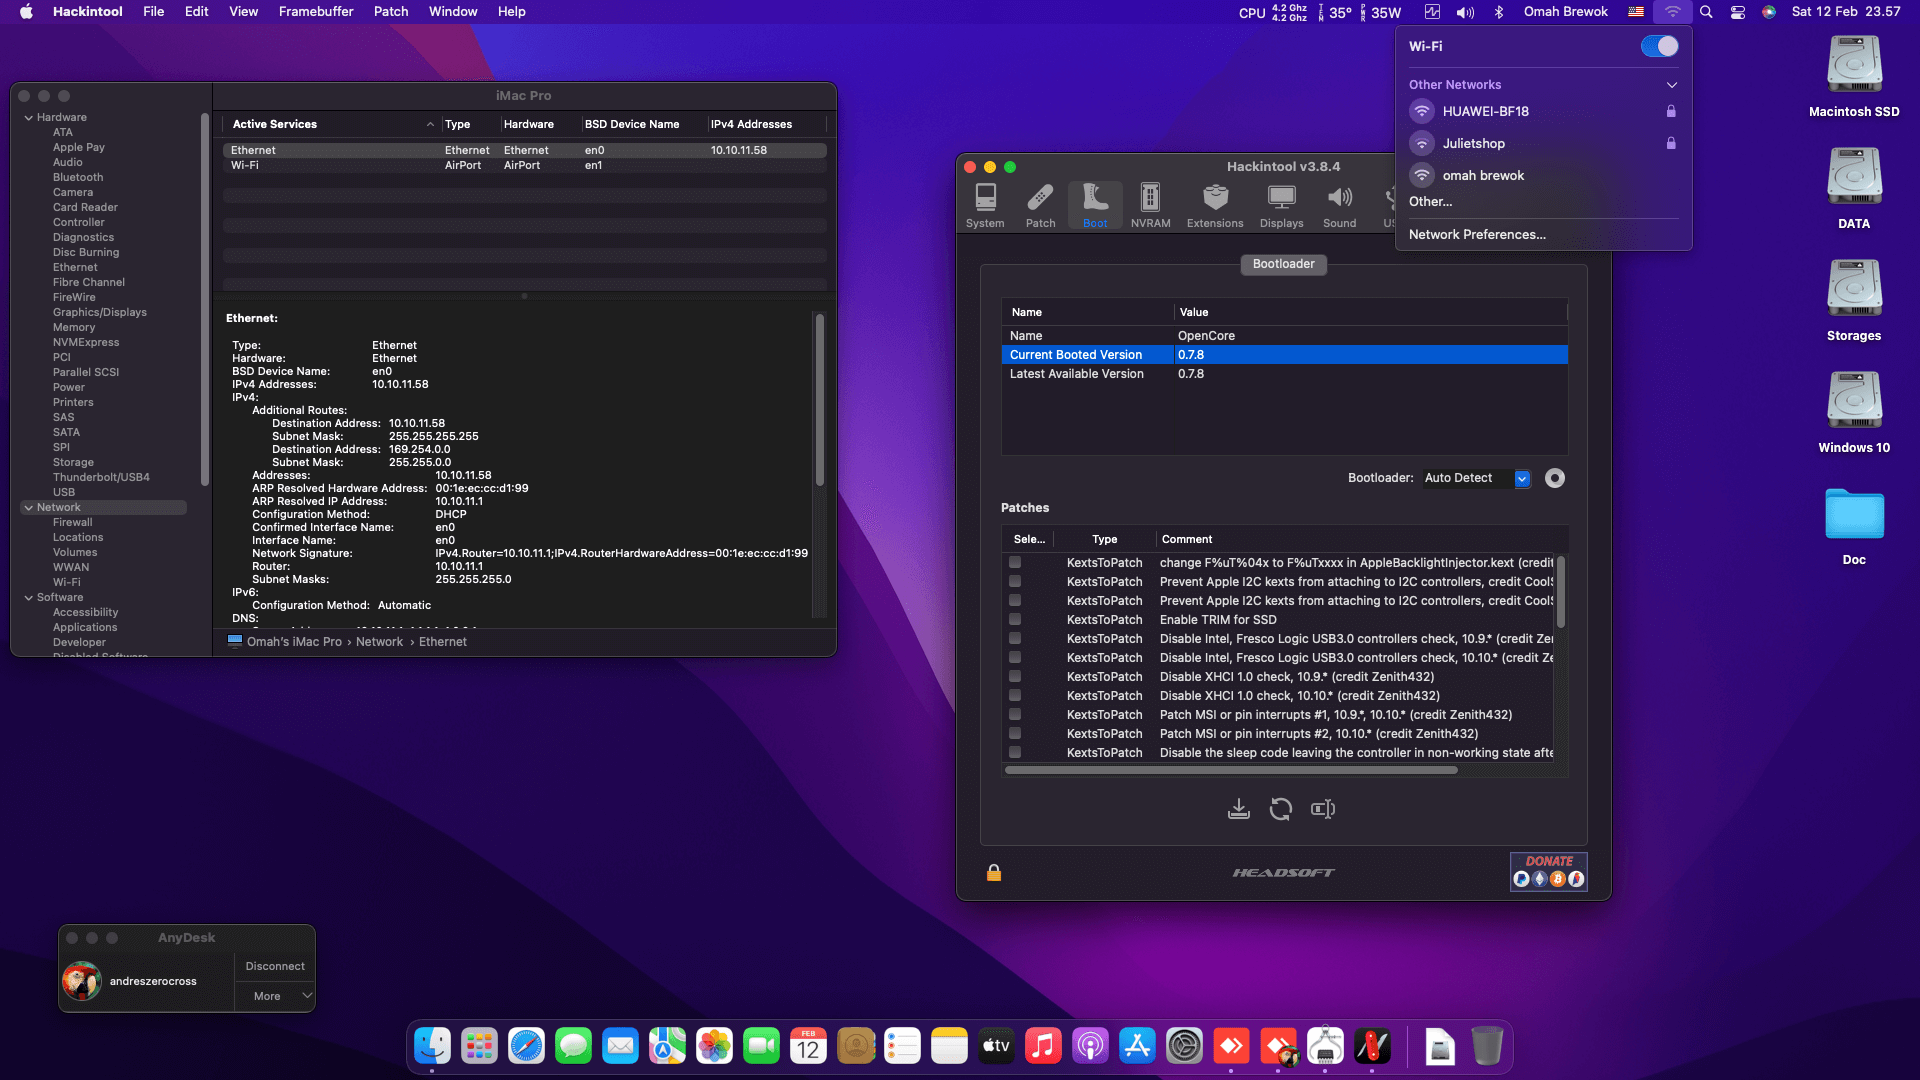The width and height of the screenshot is (1920, 1080).
Task: Open the Sound section in Hackintool
Action: pos(1339,206)
